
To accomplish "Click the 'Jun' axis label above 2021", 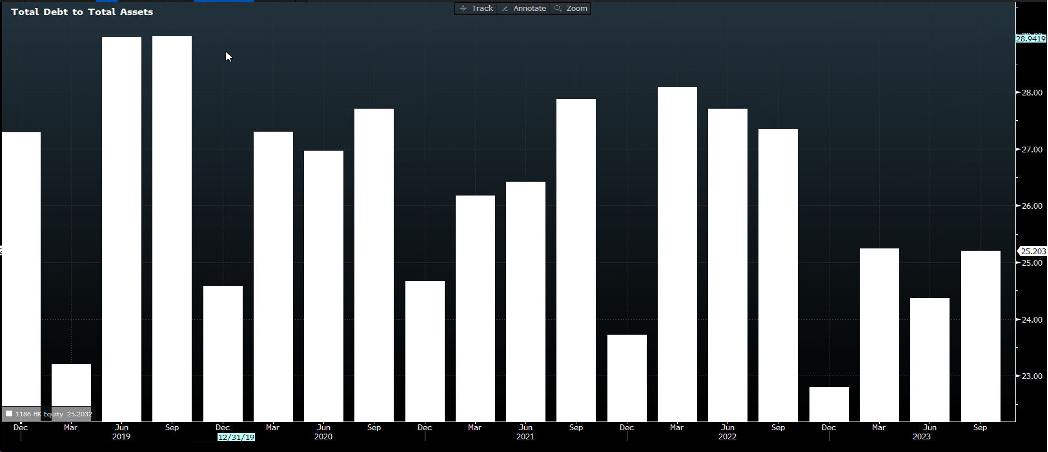I will [x=525, y=427].
